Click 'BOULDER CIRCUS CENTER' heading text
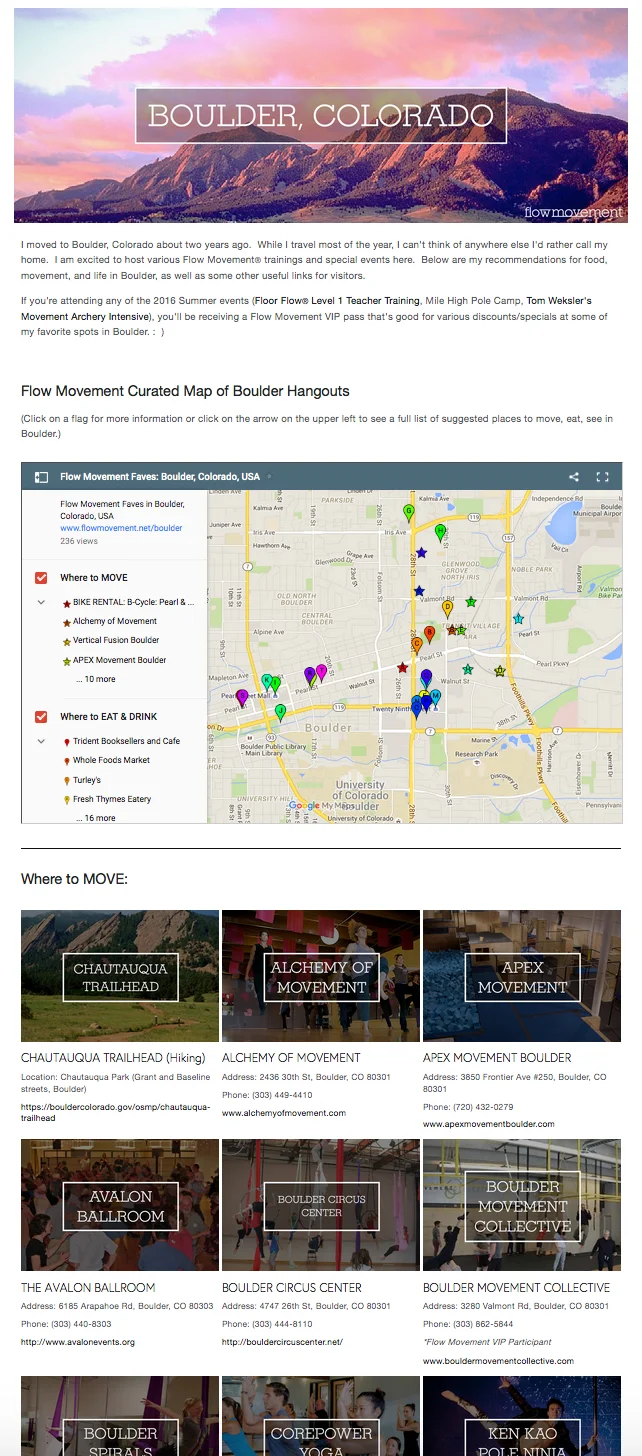Screen dimensions: 642x1456 (x=292, y=1288)
